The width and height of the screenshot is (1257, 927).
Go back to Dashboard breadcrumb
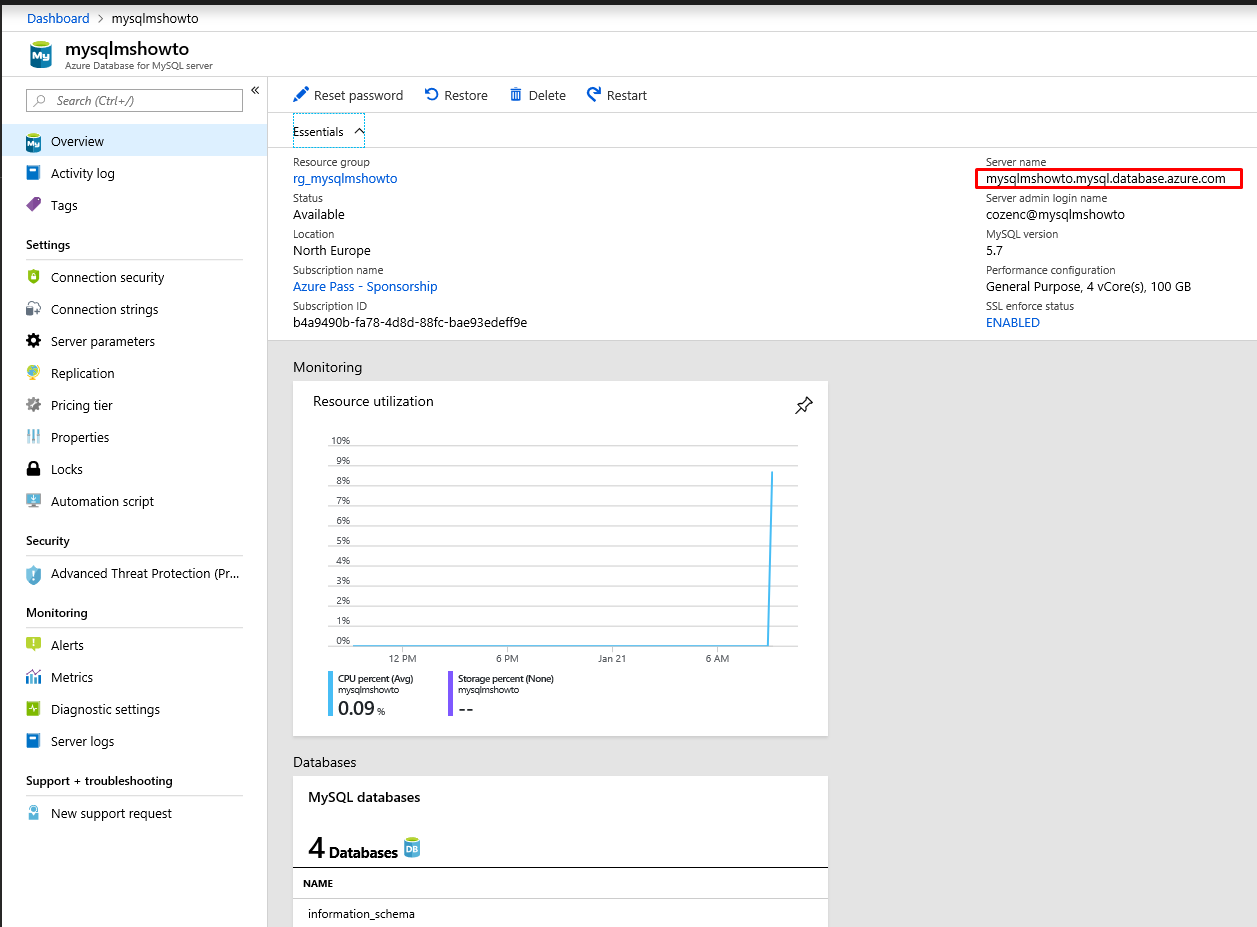click(x=58, y=18)
